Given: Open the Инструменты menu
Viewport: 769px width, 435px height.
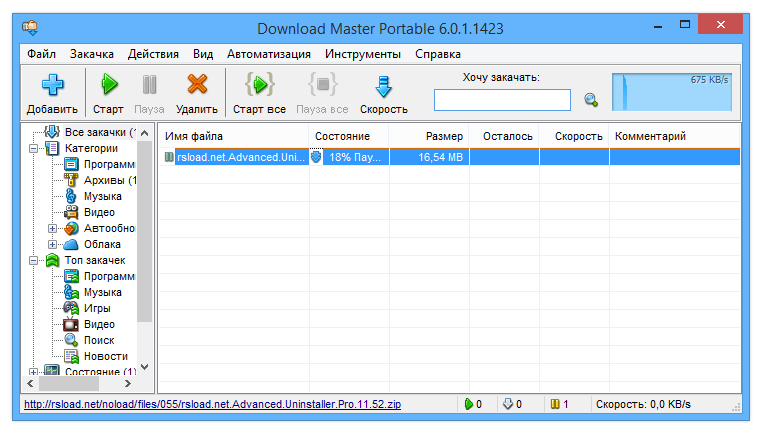Looking at the screenshot, I should 363,54.
